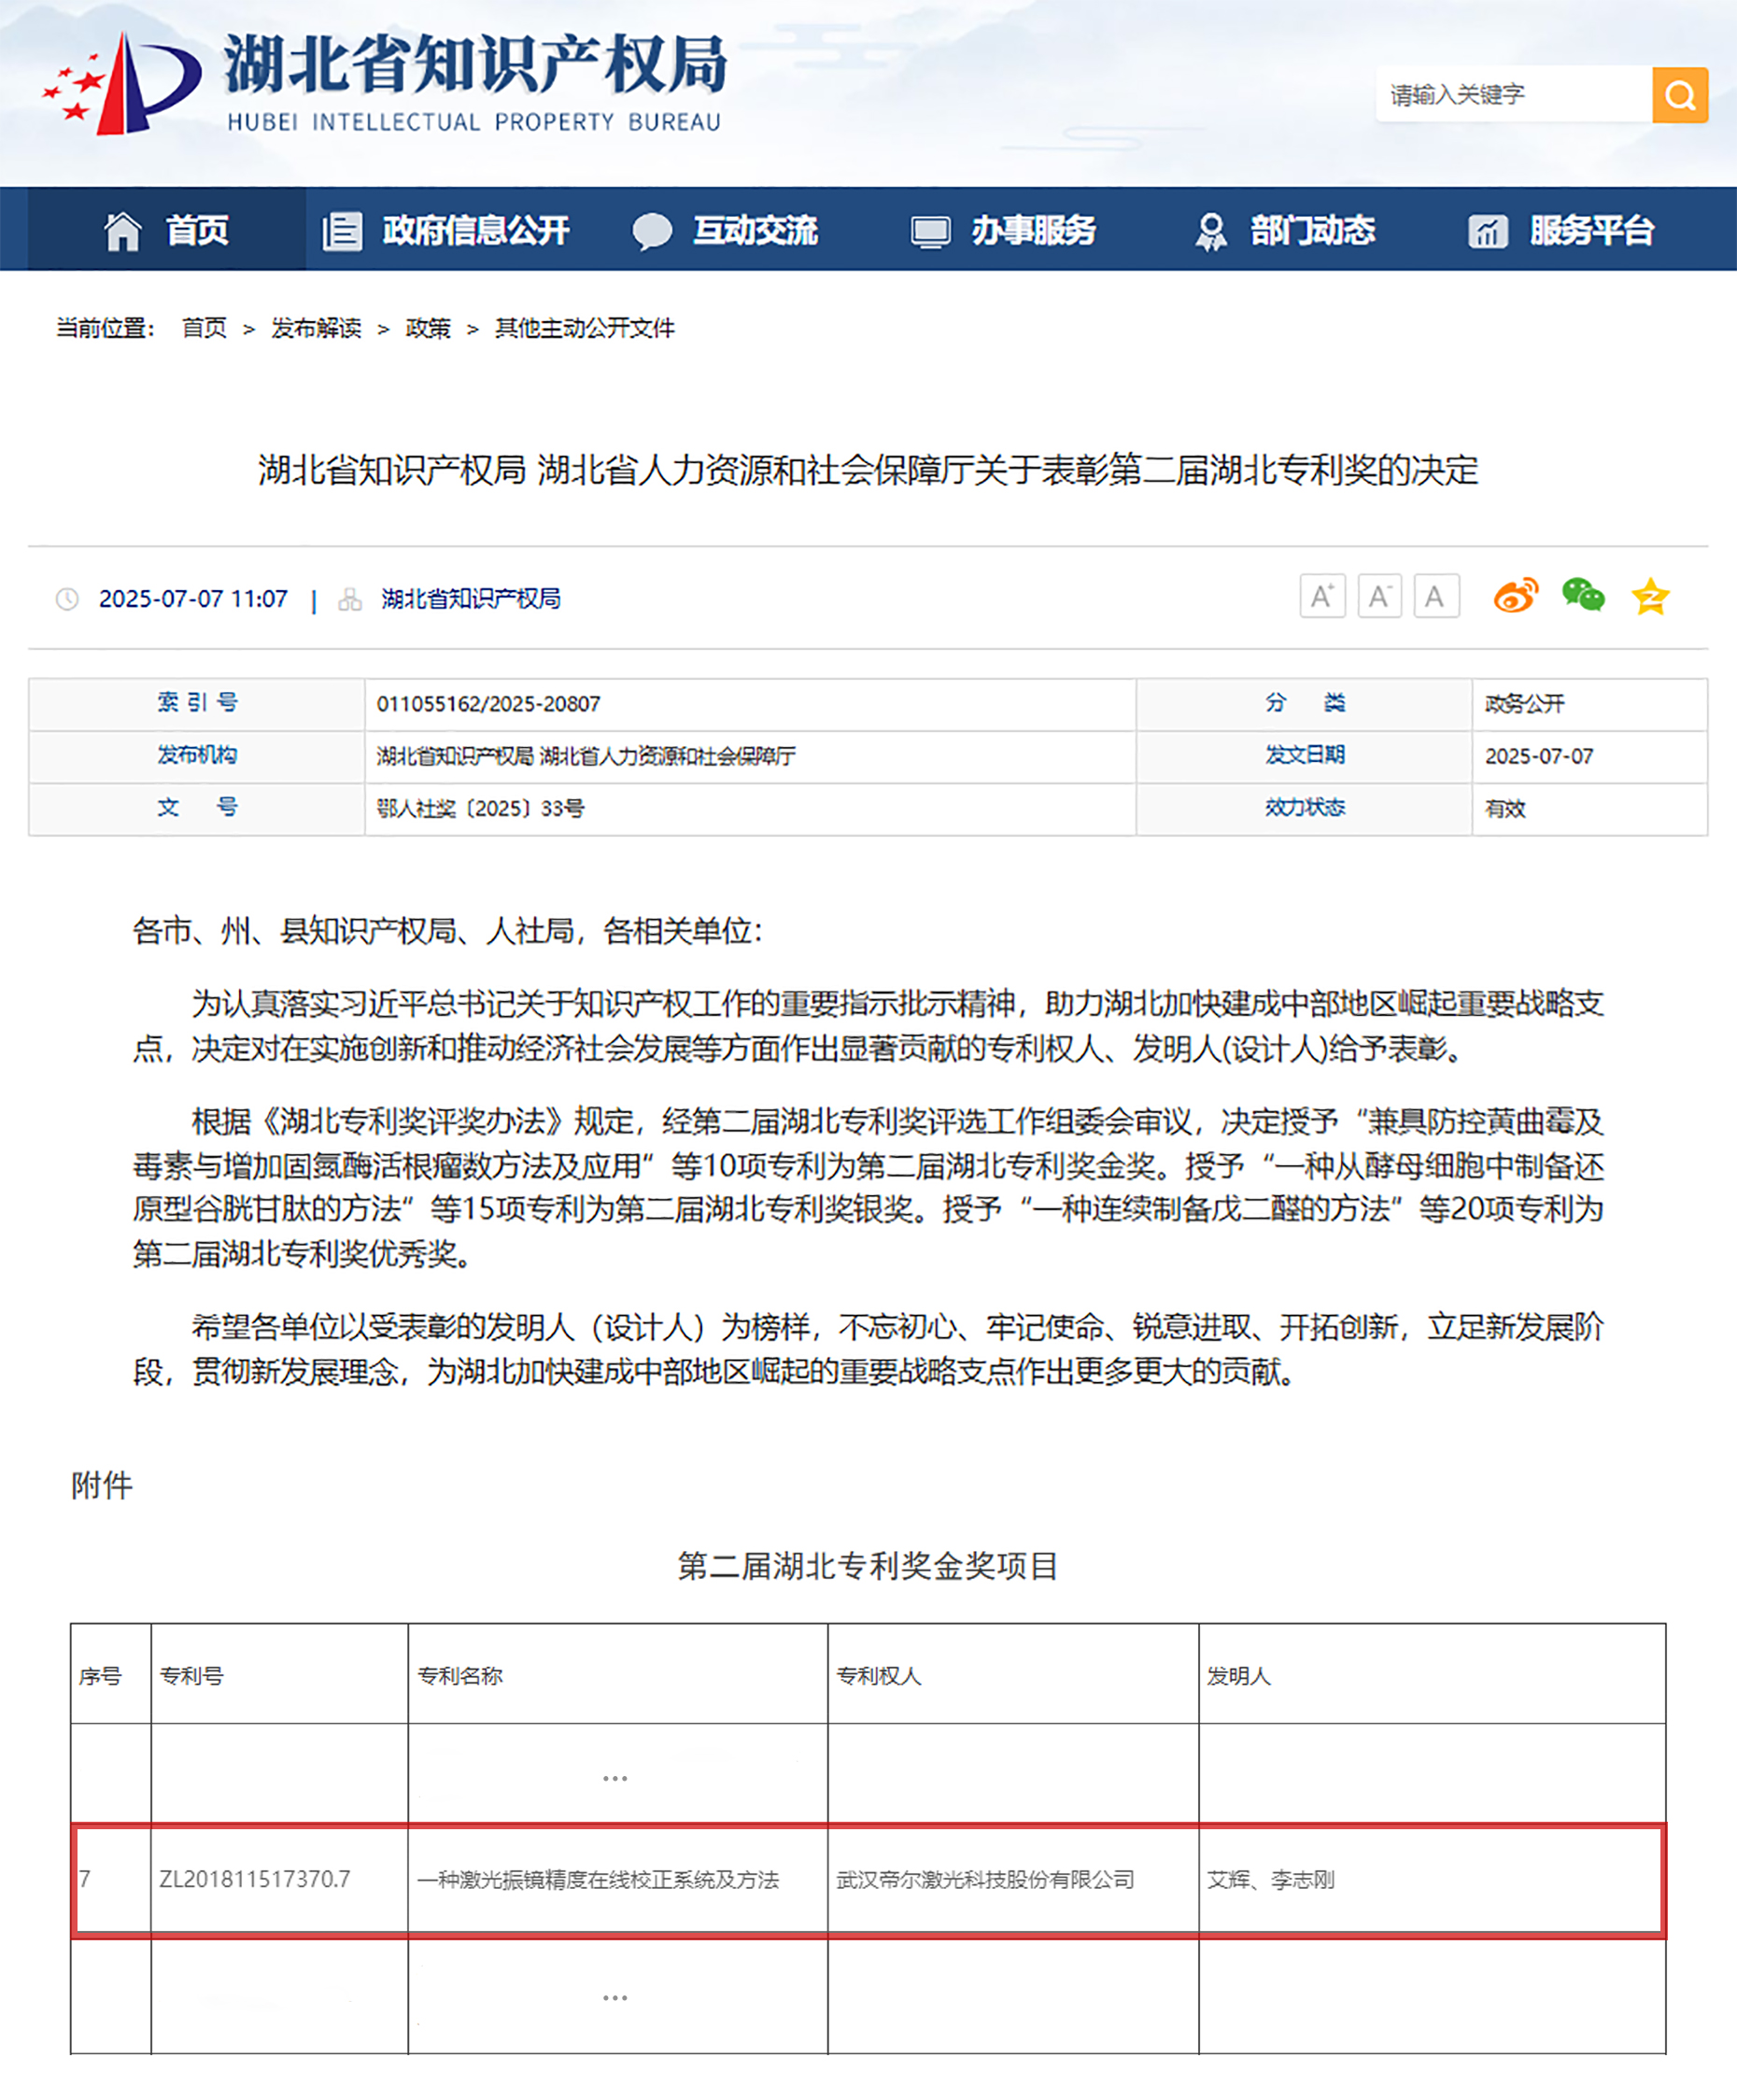Share article via WeChat icon

(x=1582, y=597)
